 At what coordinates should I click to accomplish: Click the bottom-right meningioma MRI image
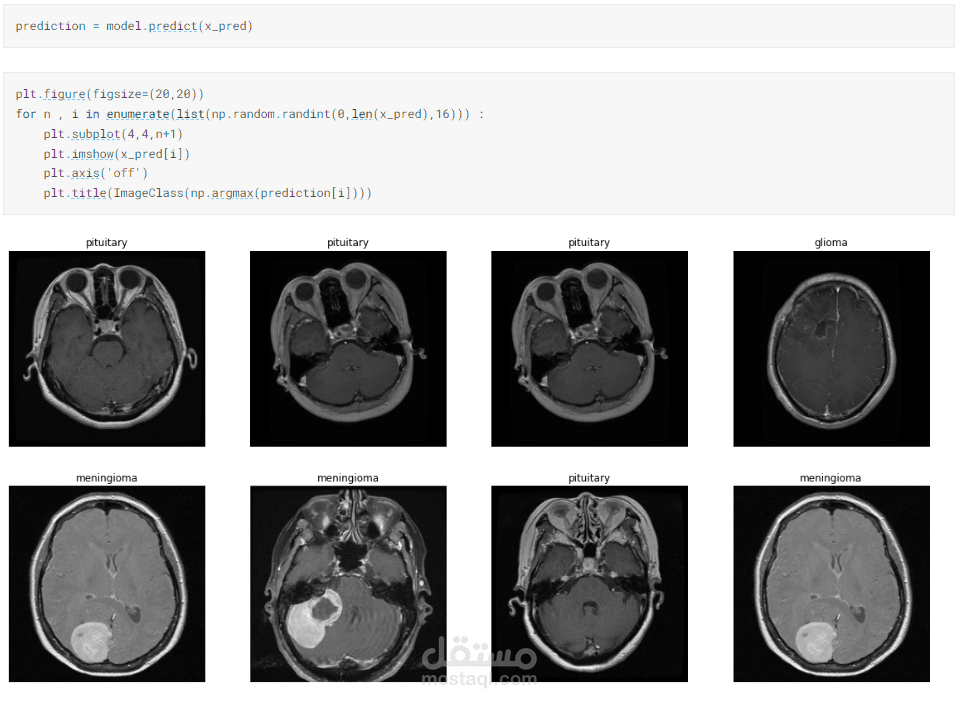point(830,583)
